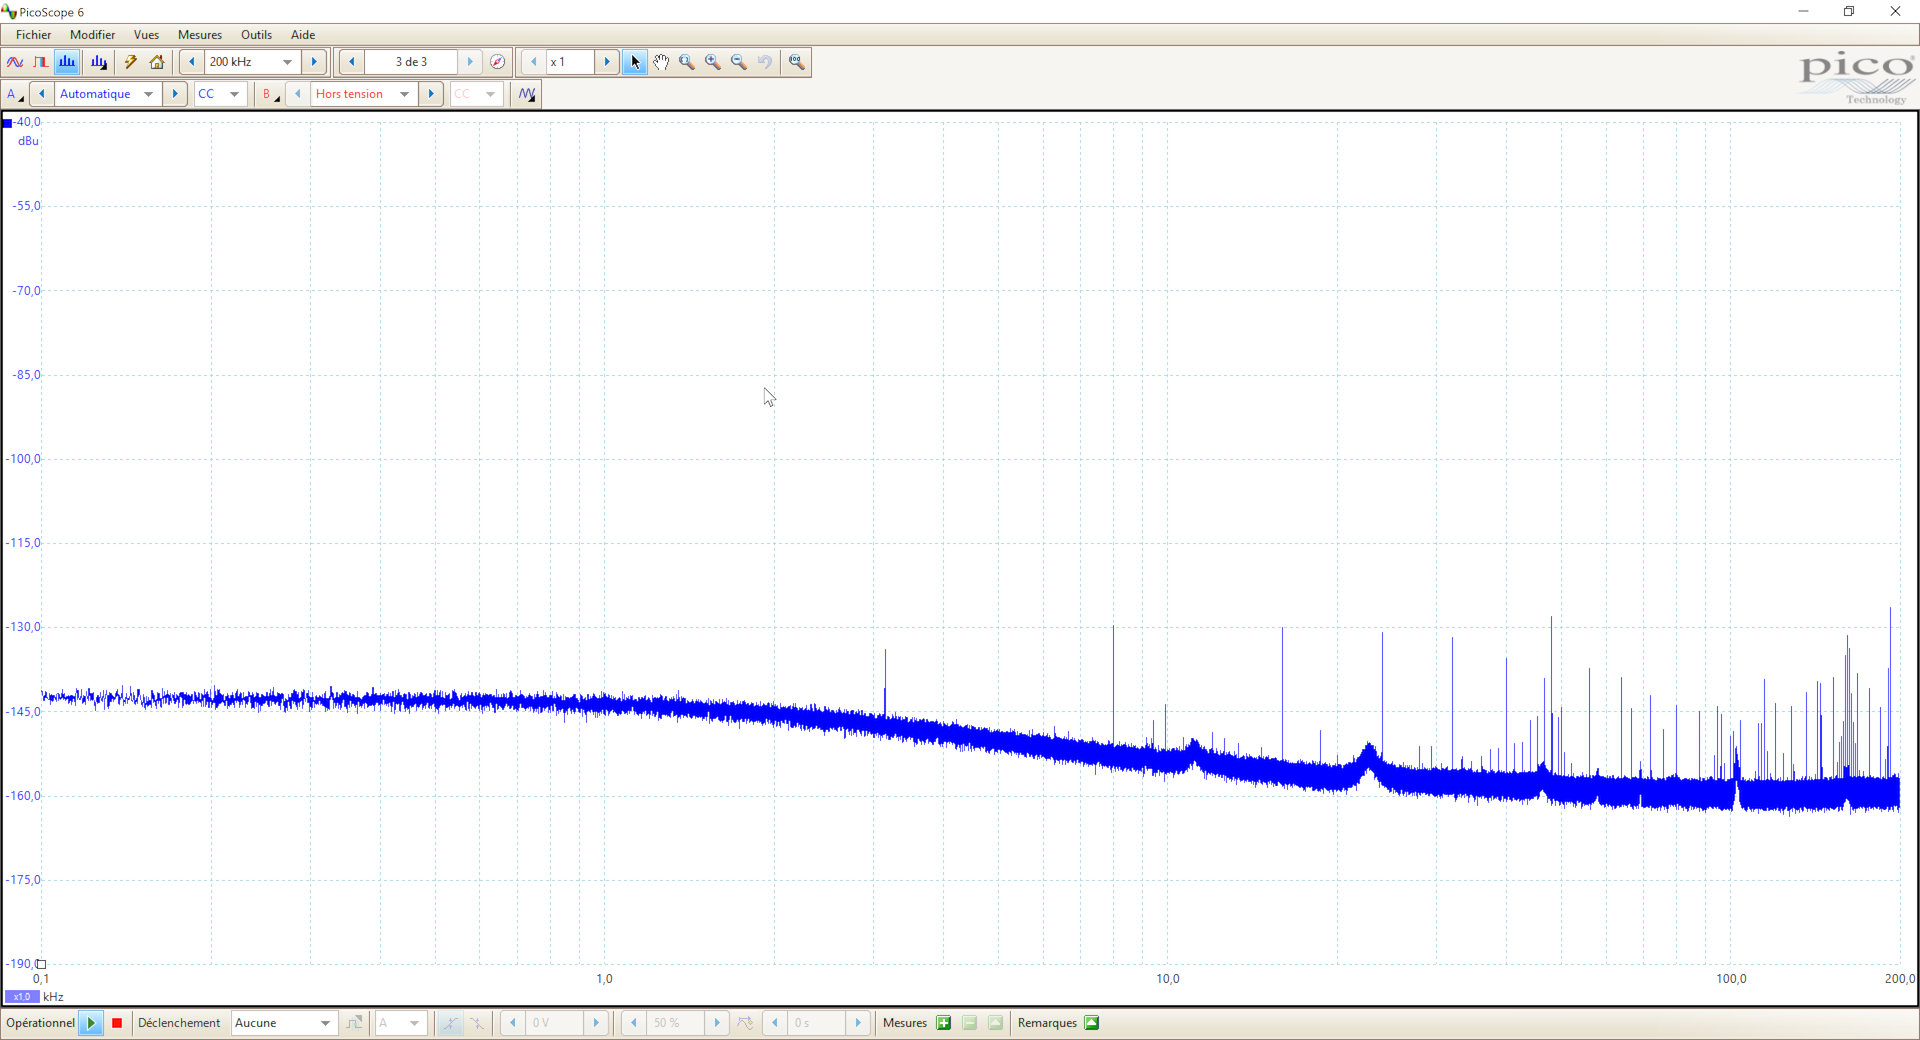Decrease channel A input range arrow
Viewport: 1920px width, 1040px height.
pyautogui.click(x=42, y=94)
